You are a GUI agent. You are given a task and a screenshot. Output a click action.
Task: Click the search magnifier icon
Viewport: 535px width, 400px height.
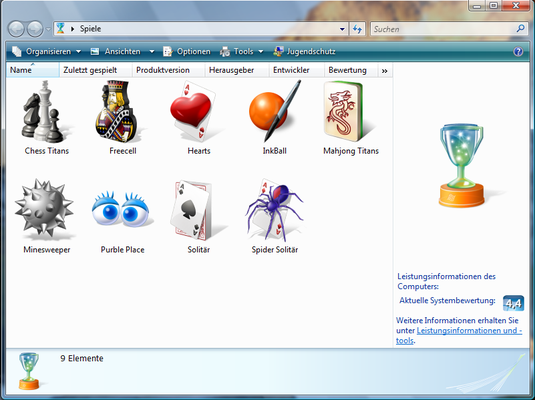520,29
